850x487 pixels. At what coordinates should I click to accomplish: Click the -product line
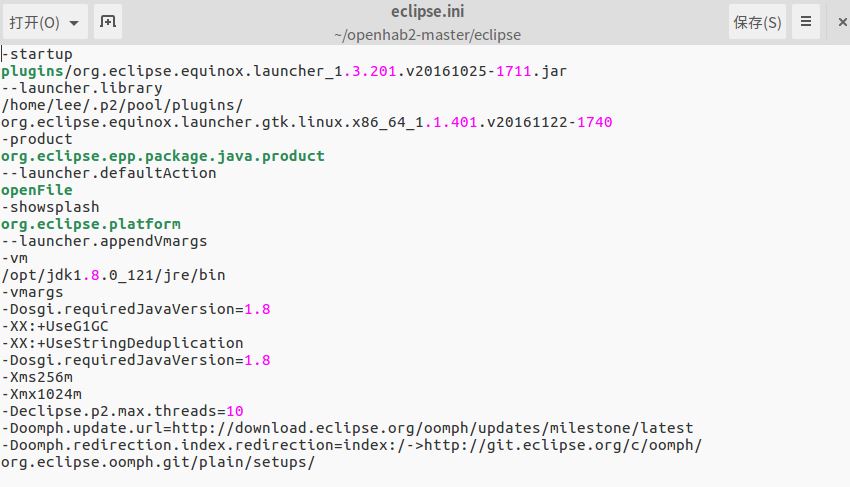37,139
